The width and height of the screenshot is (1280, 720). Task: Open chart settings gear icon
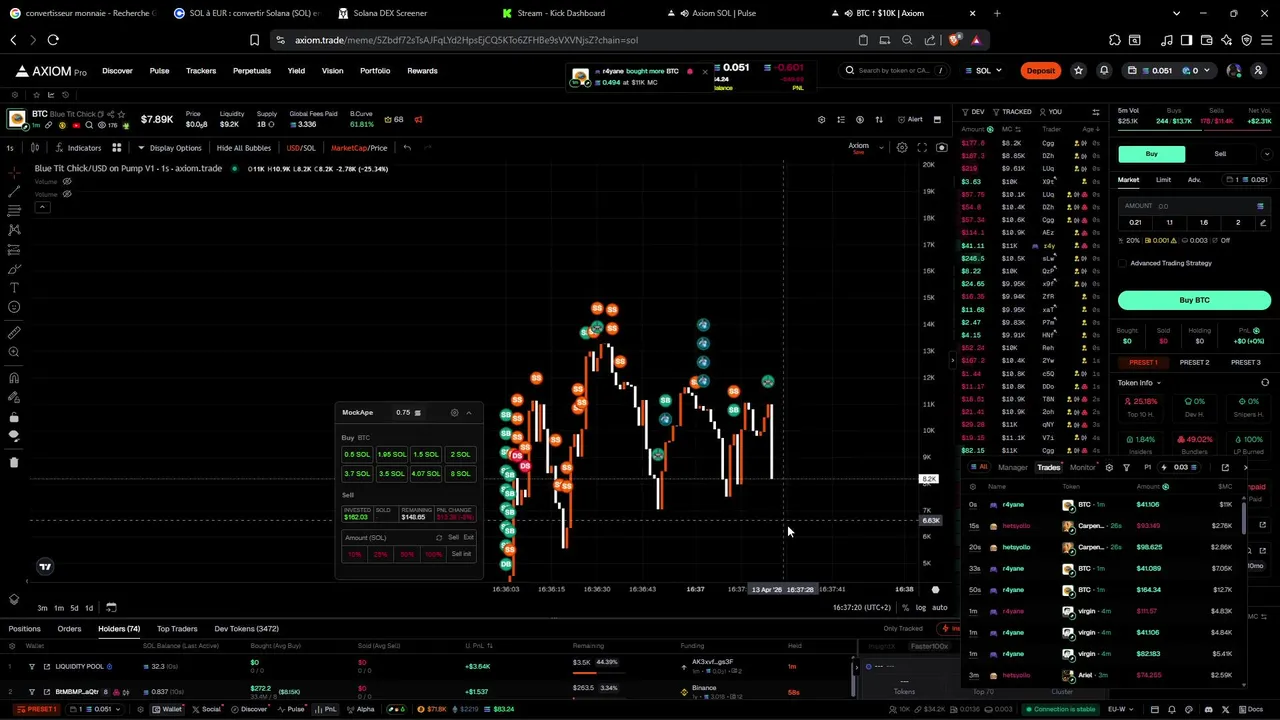[902, 148]
